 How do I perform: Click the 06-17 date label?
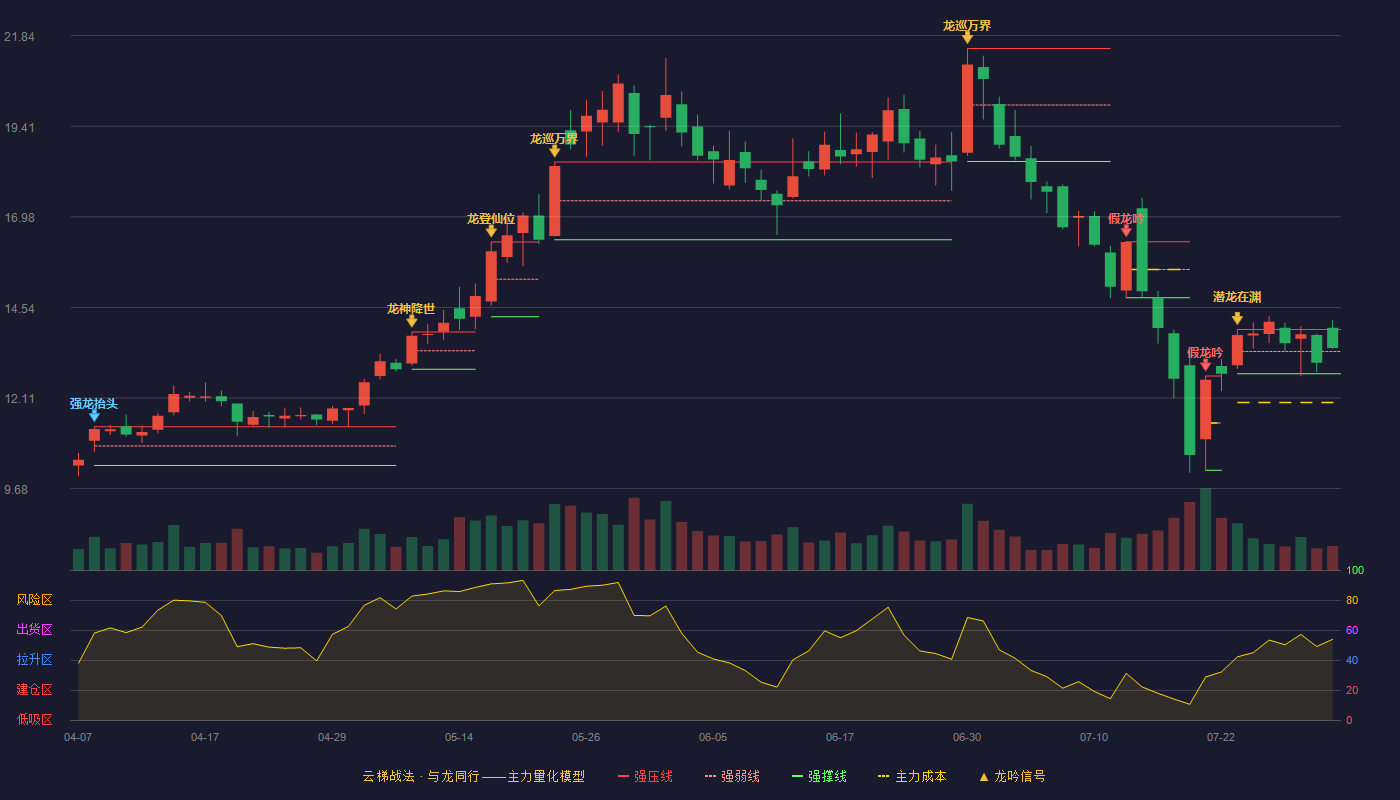click(x=840, y=737)
